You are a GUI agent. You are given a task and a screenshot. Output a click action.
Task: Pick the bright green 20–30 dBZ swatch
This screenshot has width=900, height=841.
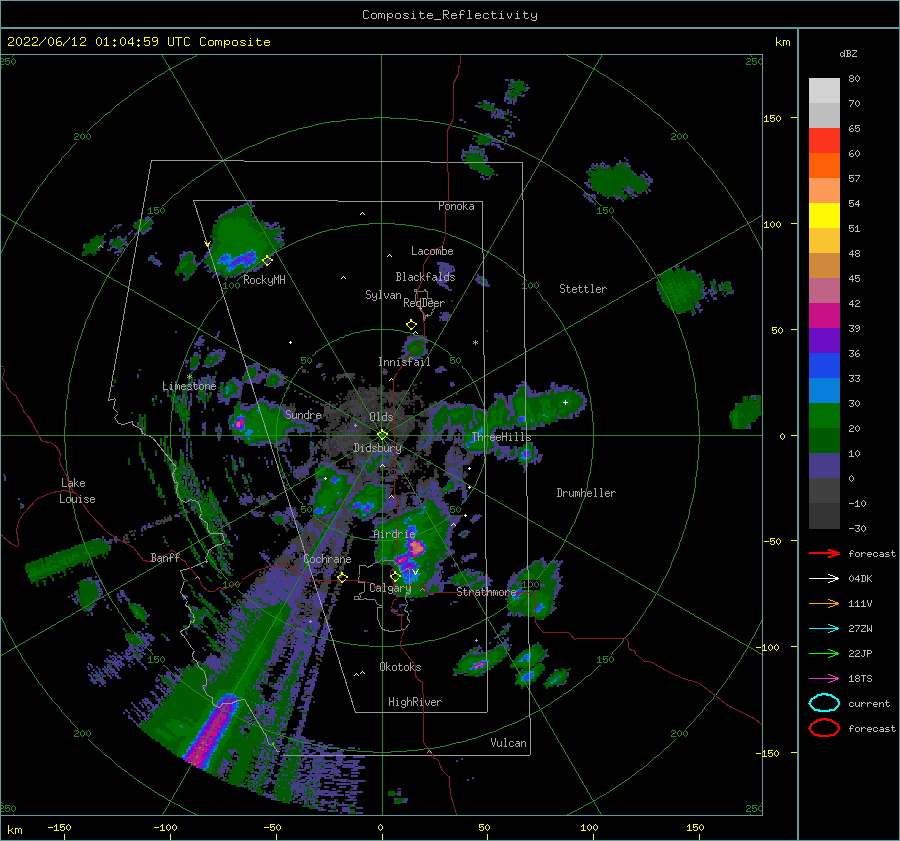coord(824,416)
